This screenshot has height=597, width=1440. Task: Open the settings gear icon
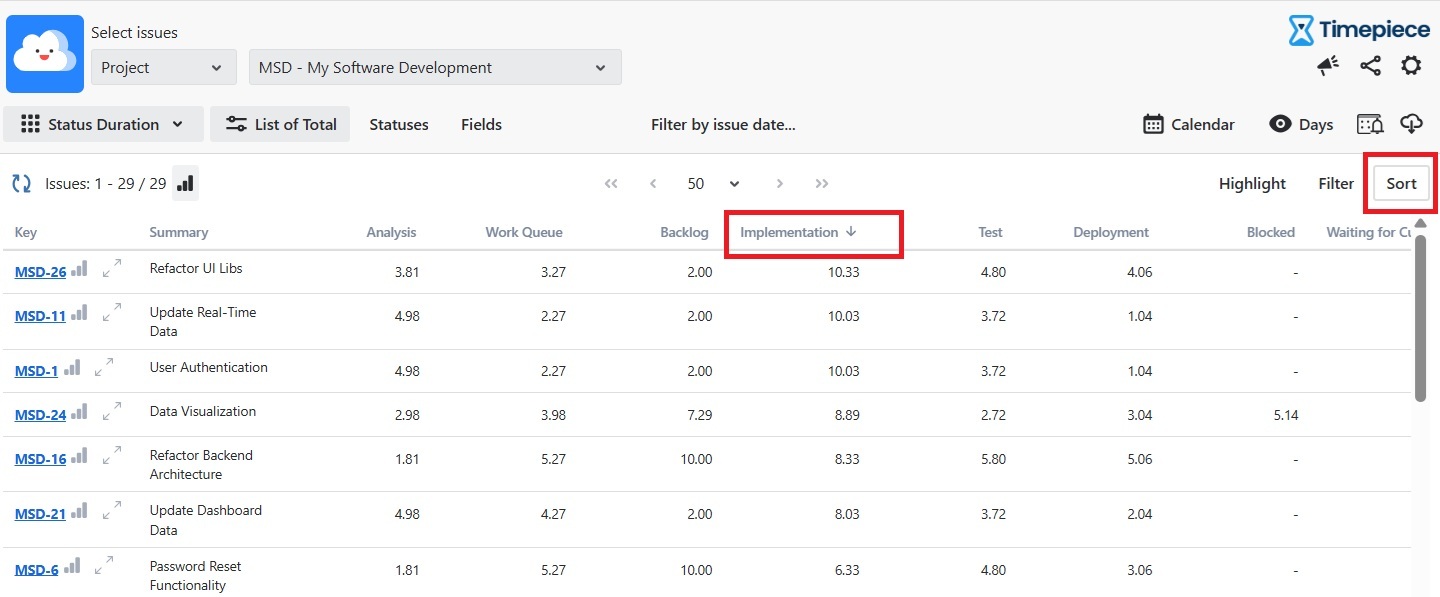click(1411, 66)
